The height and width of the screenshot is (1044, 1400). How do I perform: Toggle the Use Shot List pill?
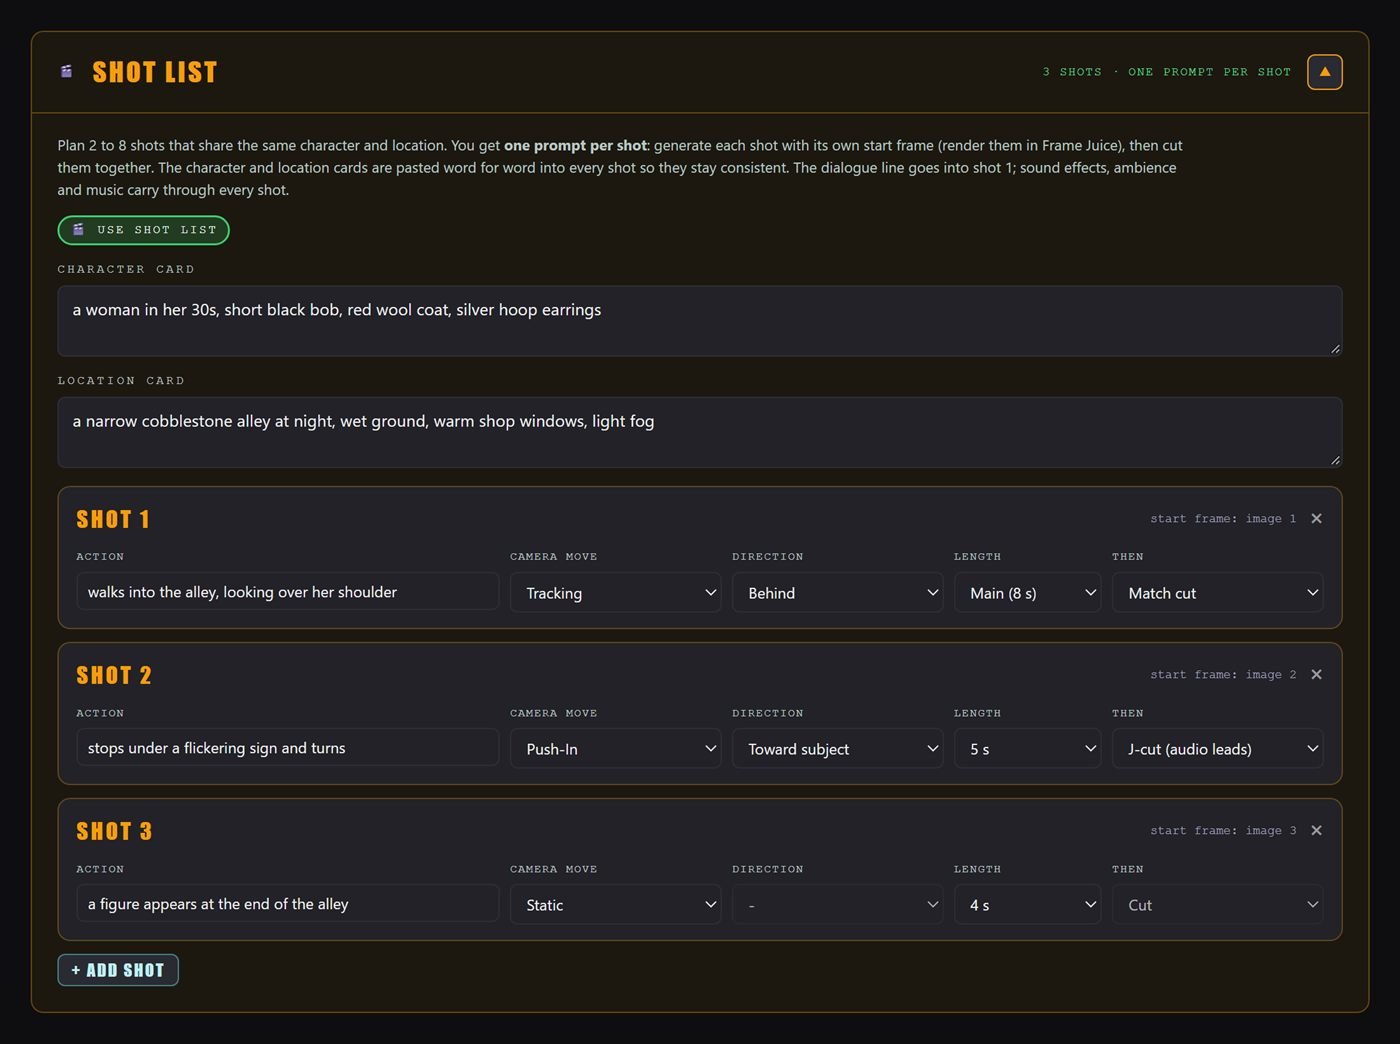coord(143,230)
